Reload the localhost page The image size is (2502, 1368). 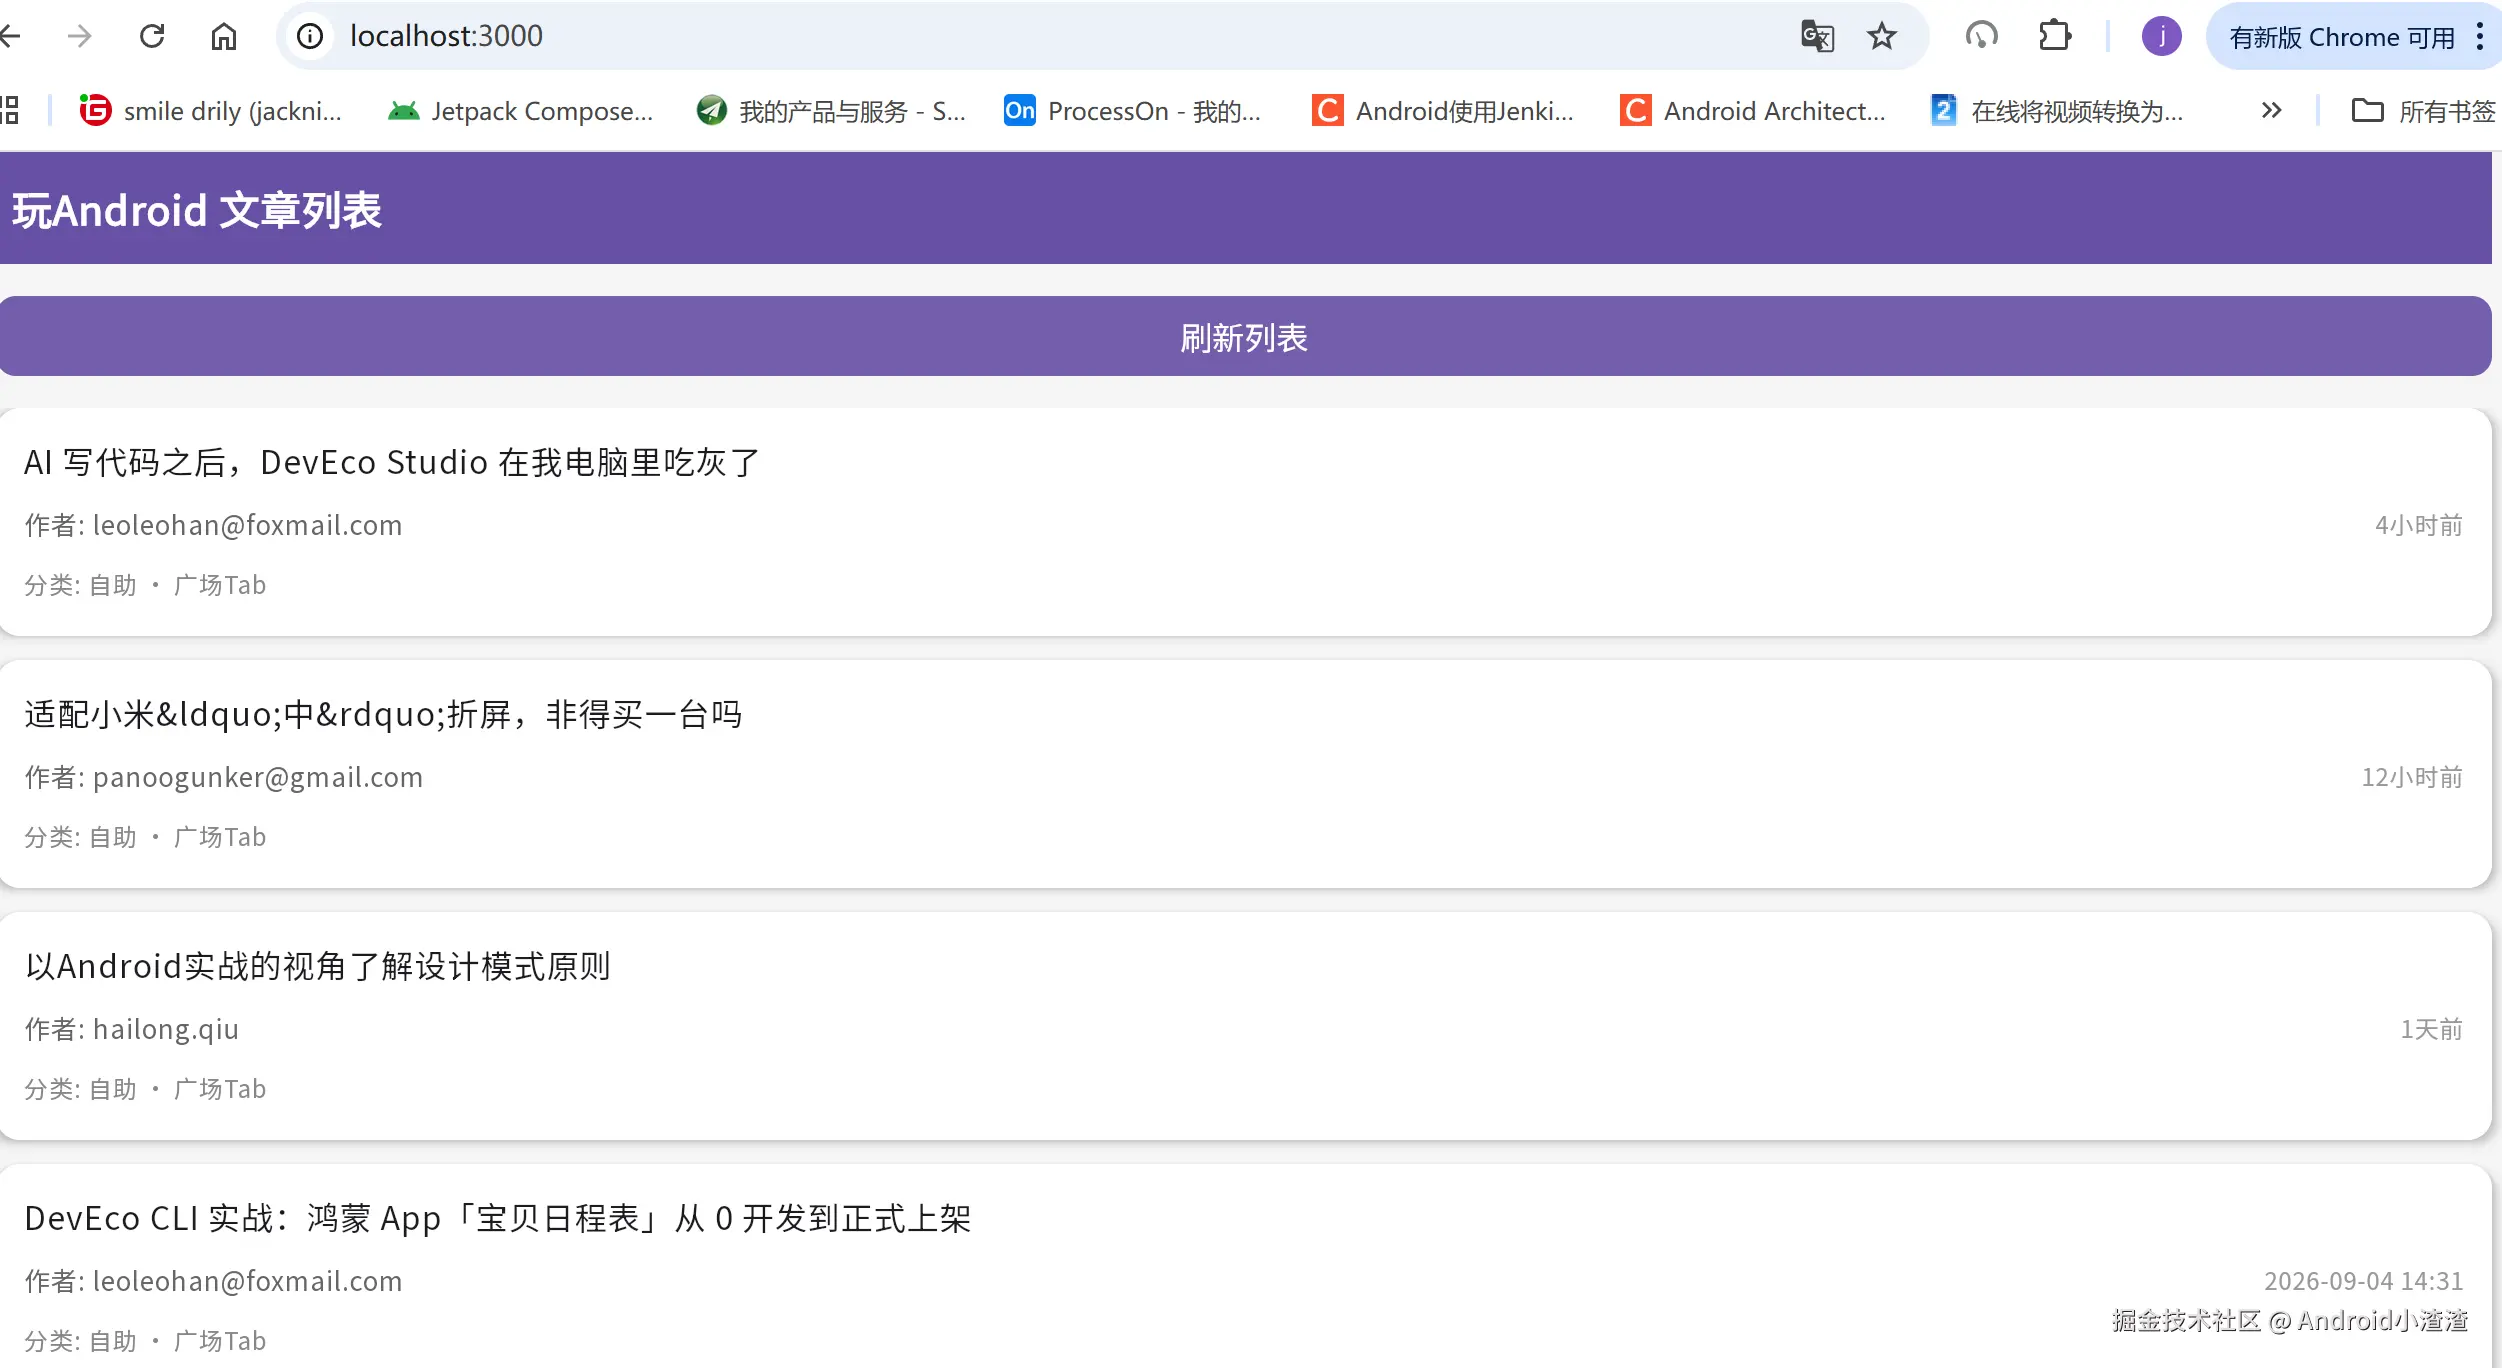click(152, 37)
